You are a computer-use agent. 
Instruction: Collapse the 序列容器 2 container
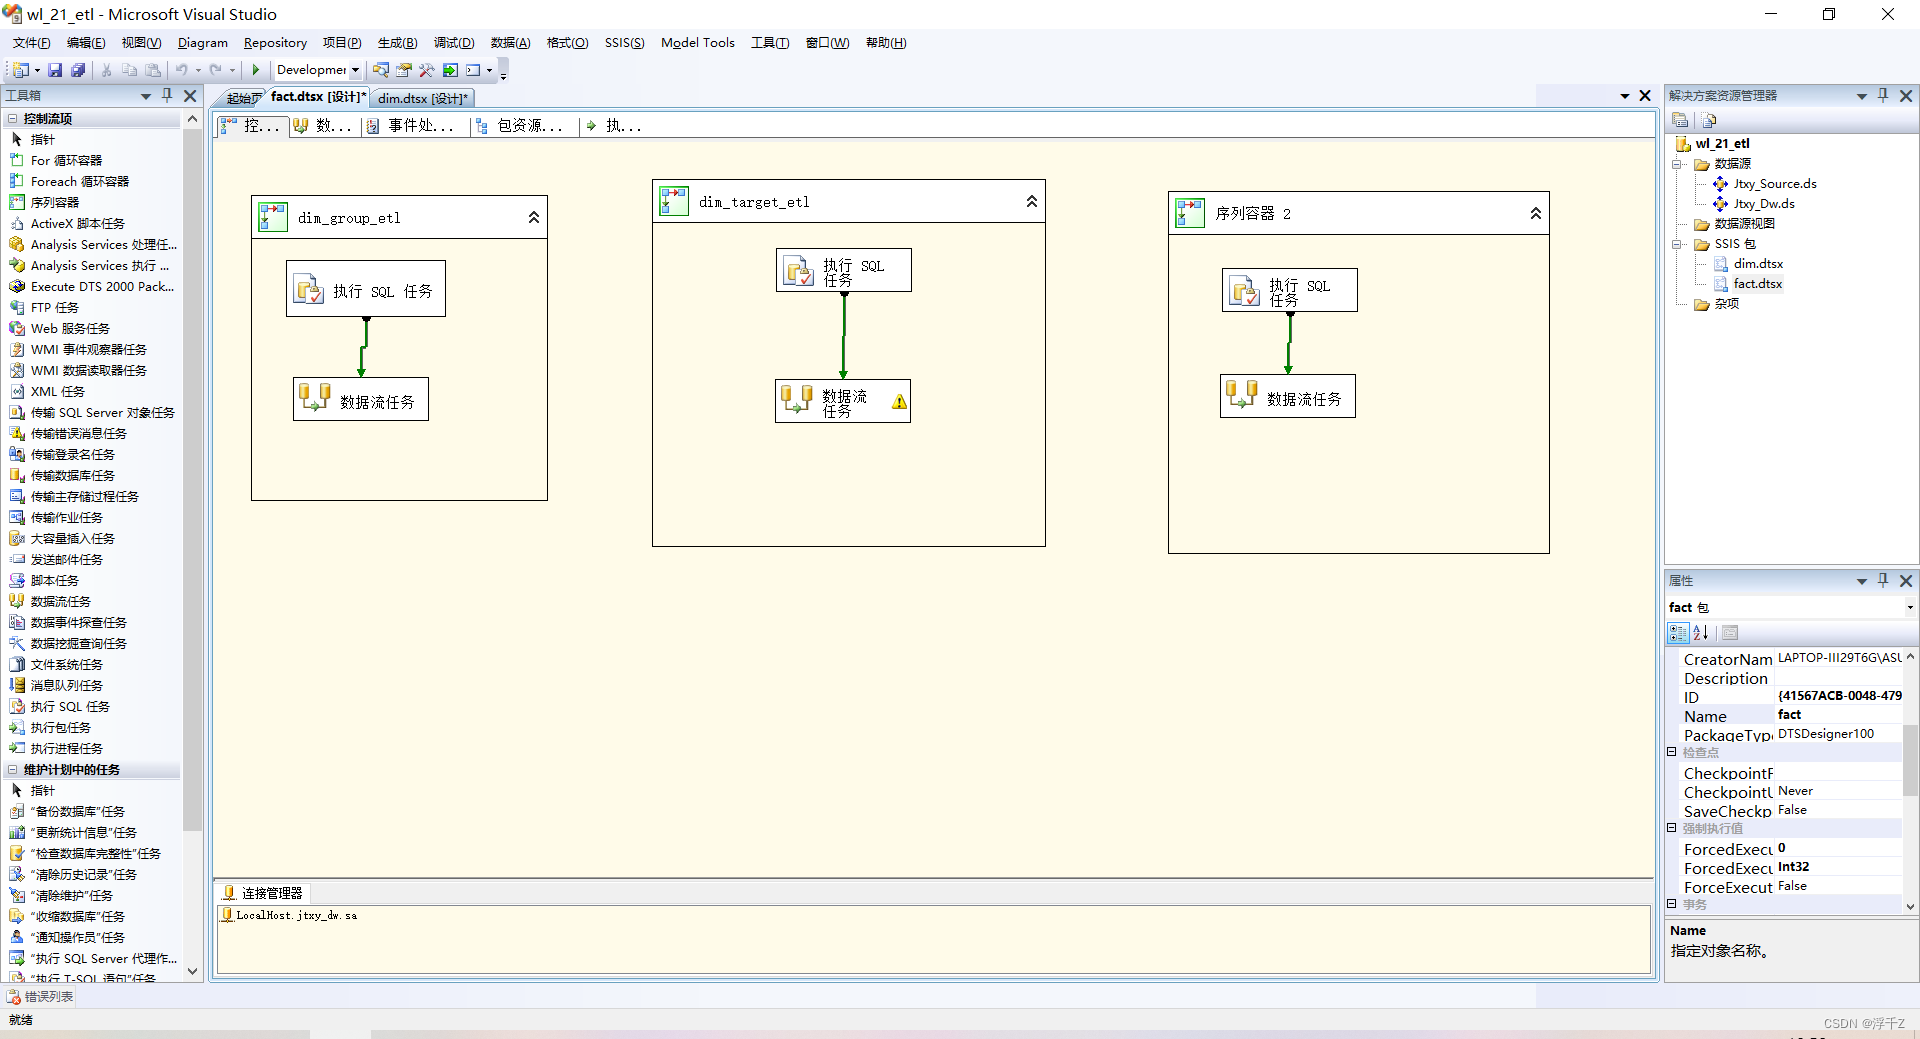[1536, 213]
